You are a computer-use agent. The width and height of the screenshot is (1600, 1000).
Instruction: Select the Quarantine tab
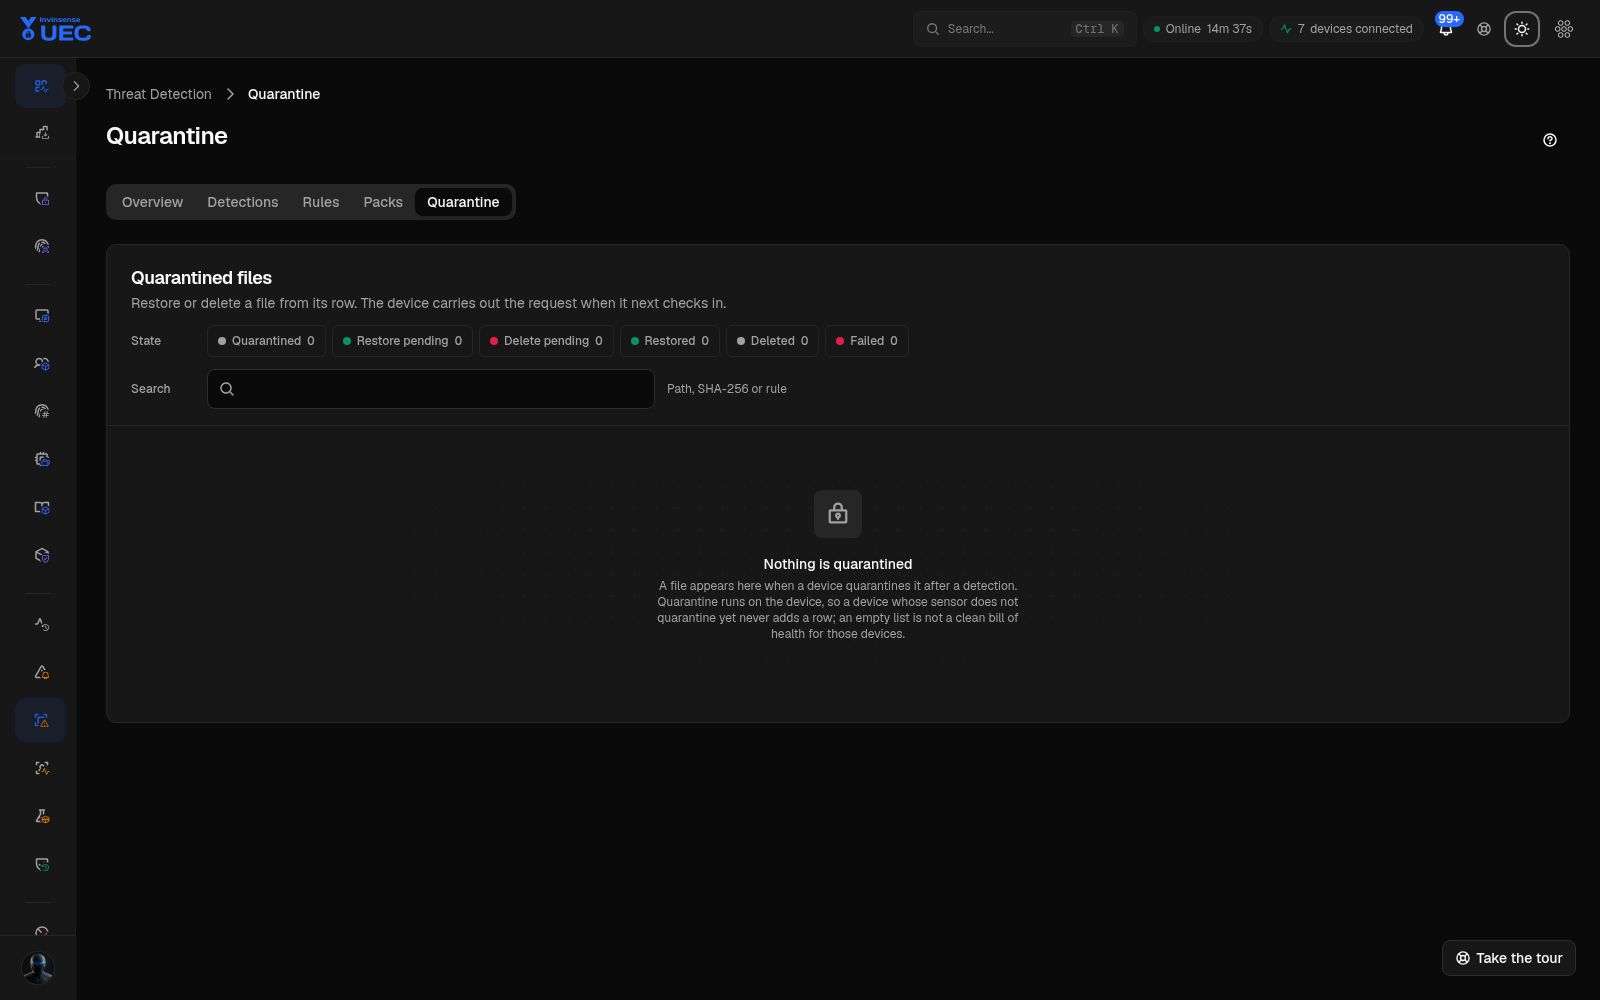tap(463, 202)
